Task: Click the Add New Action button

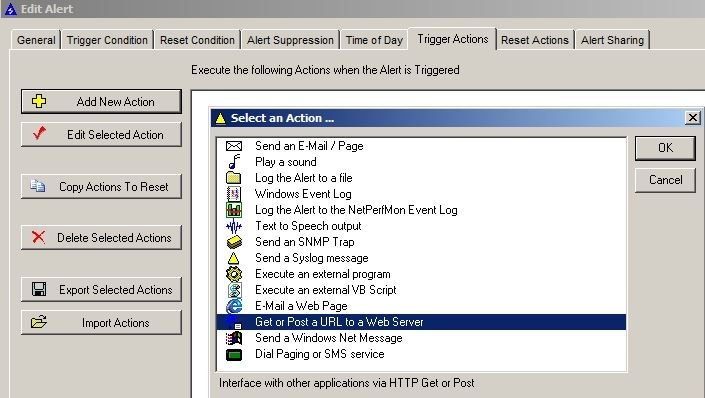Action: [101, 102]
